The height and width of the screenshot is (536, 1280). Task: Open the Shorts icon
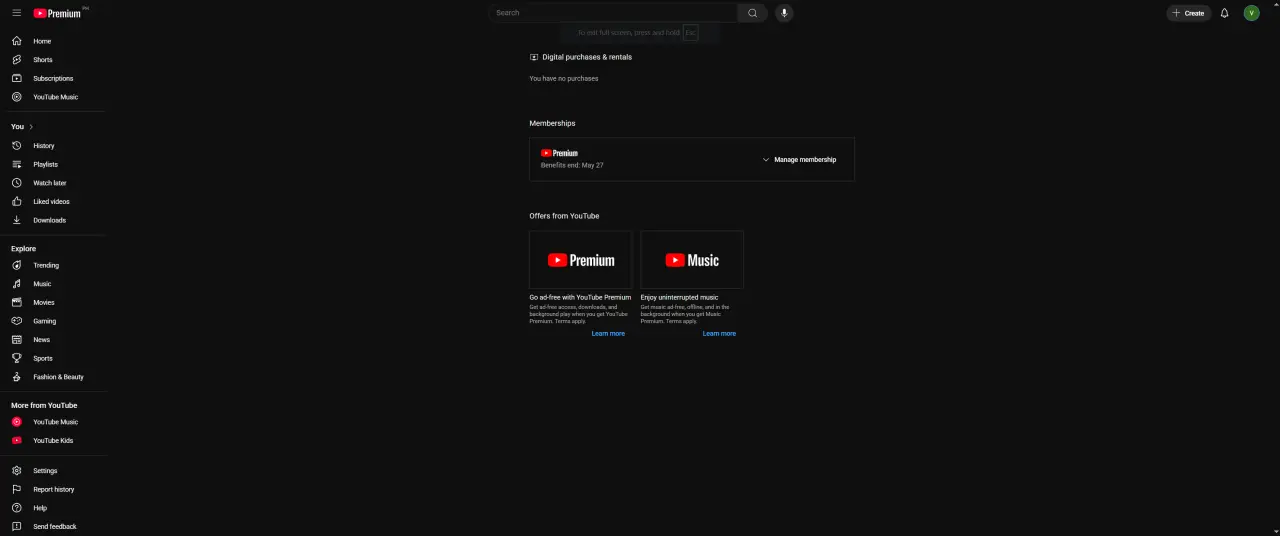pyautogui.click(x=16, y=60)
